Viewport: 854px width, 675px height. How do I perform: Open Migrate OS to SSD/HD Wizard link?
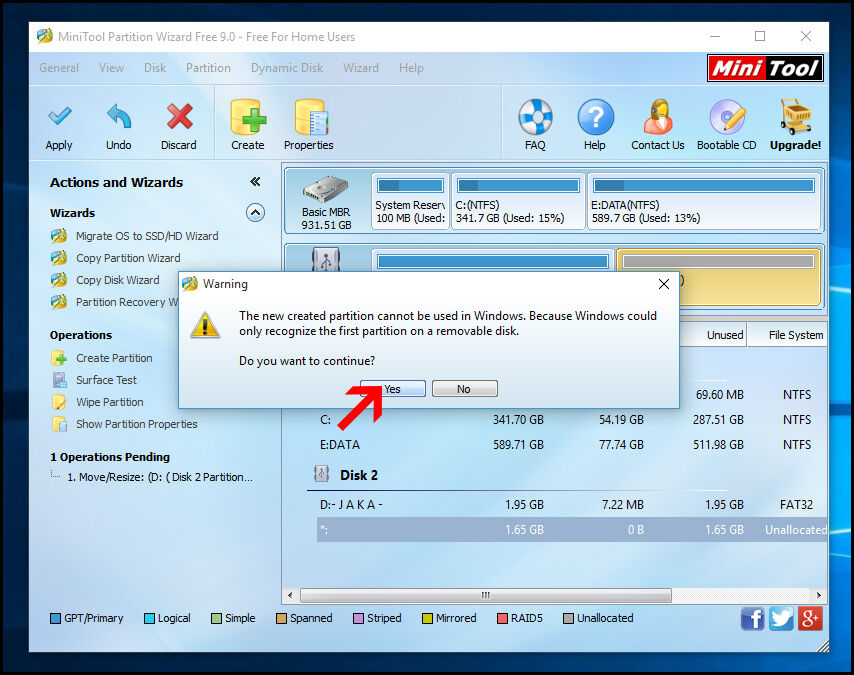pyautogui.click(x=147, y=236)
